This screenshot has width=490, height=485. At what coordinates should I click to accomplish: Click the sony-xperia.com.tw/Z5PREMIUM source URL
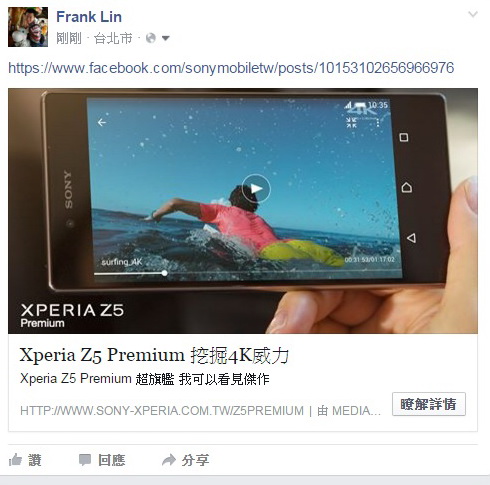162,411
